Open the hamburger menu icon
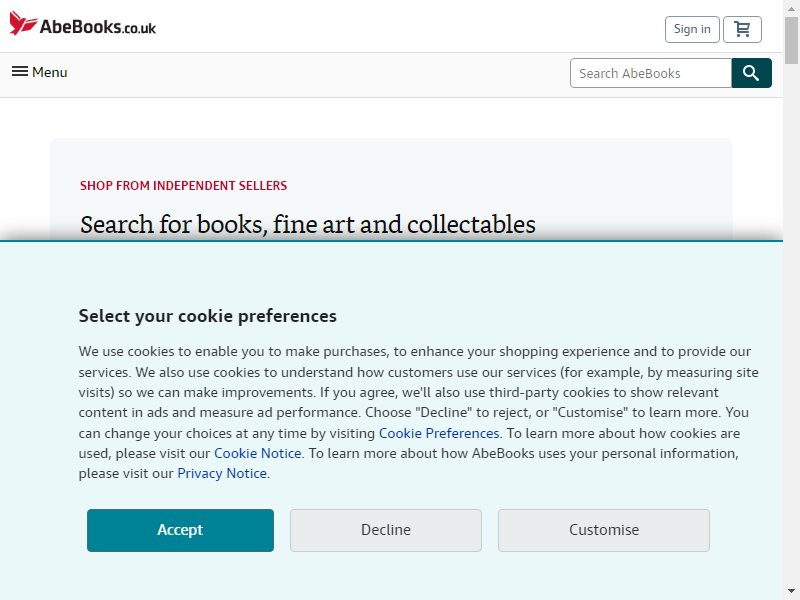This screenshot has height=600, width=800. pos(20,71)
